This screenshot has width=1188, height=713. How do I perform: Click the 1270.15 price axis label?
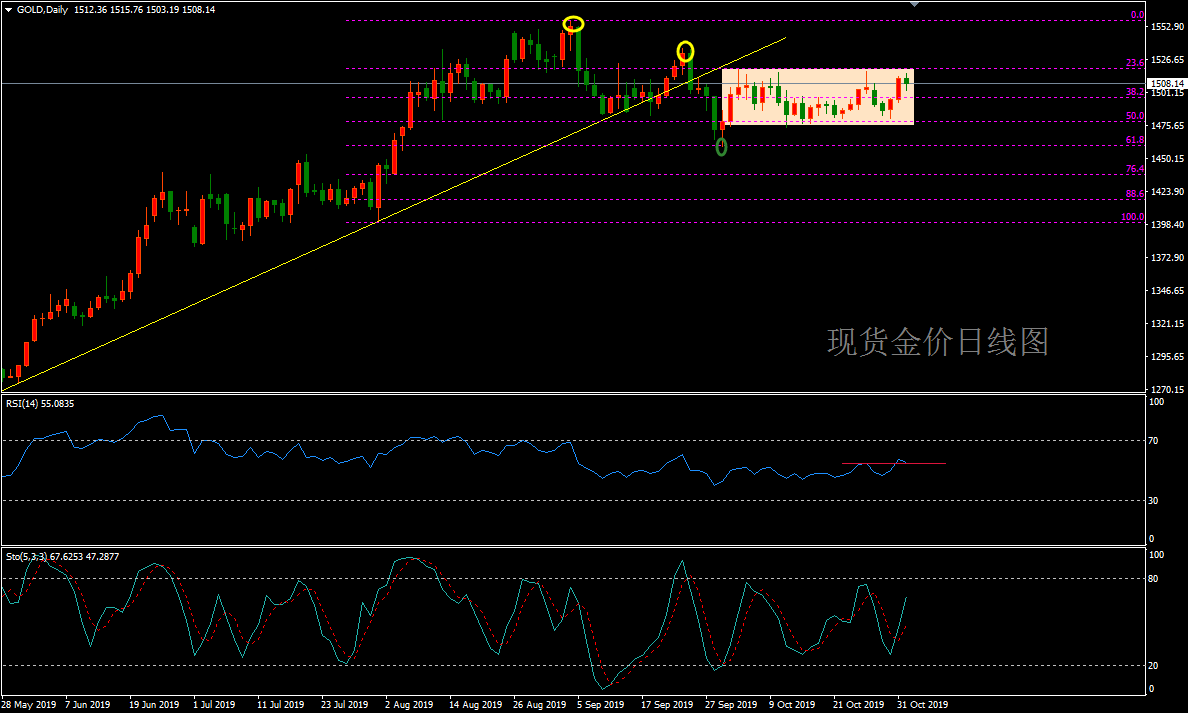(x=1167, y=389)
